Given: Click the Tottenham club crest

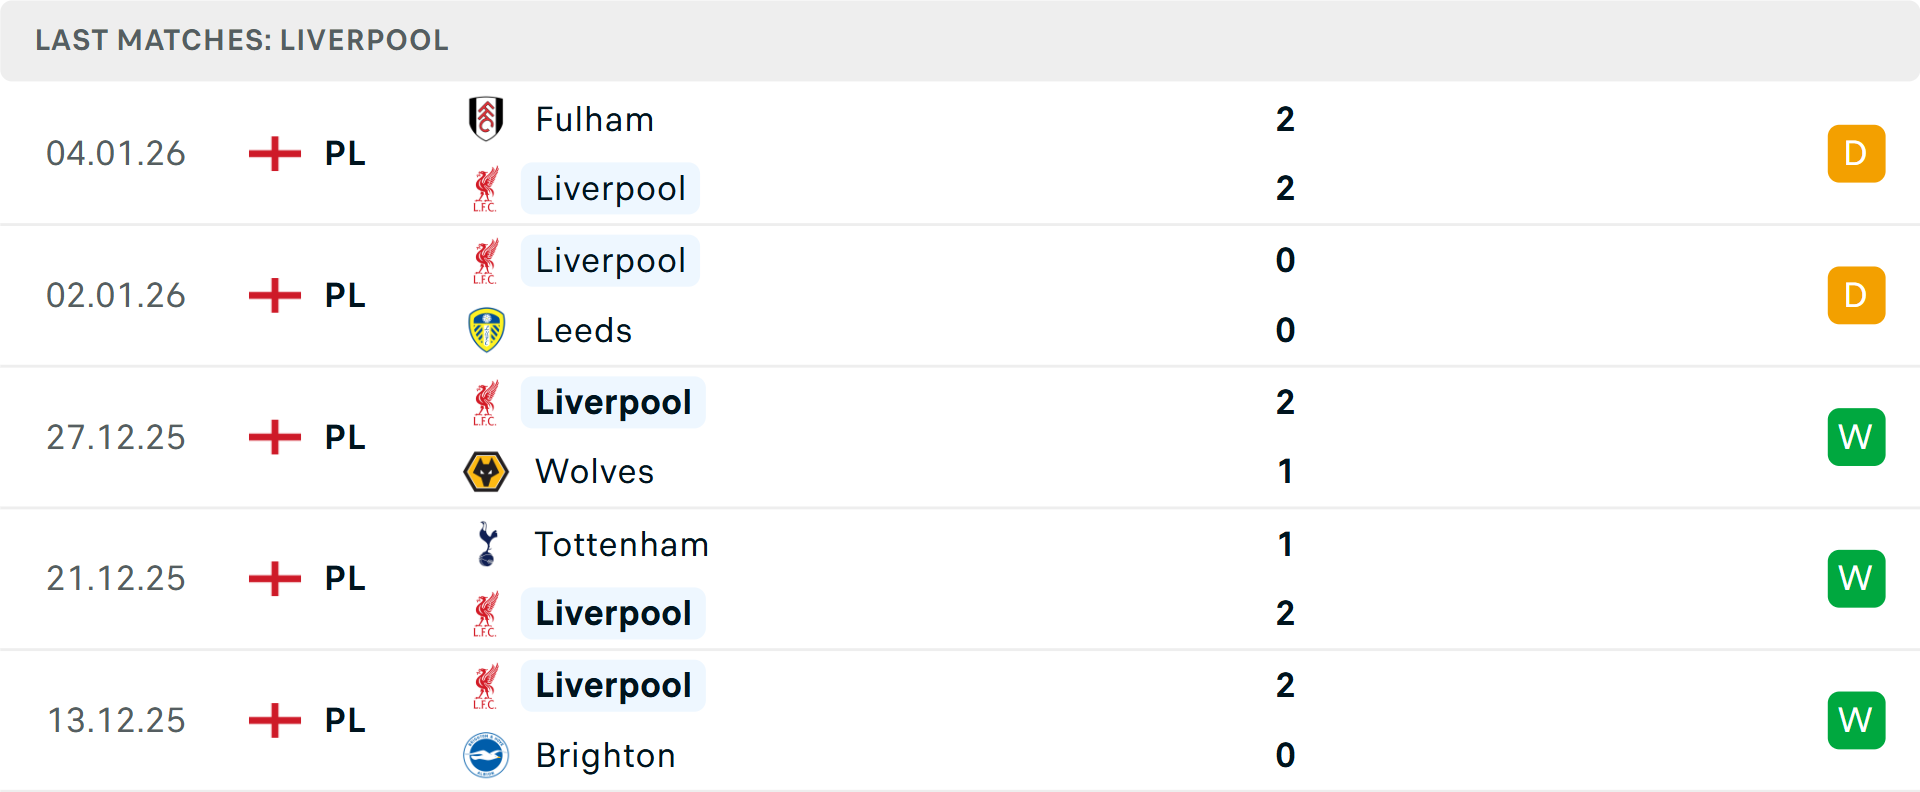Looking at the screenshot, I should pos(486,544).
